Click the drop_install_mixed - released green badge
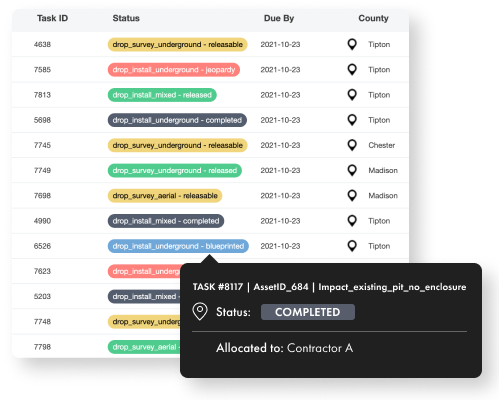This screenshot has height=400, width=499. tap(162, 95)
